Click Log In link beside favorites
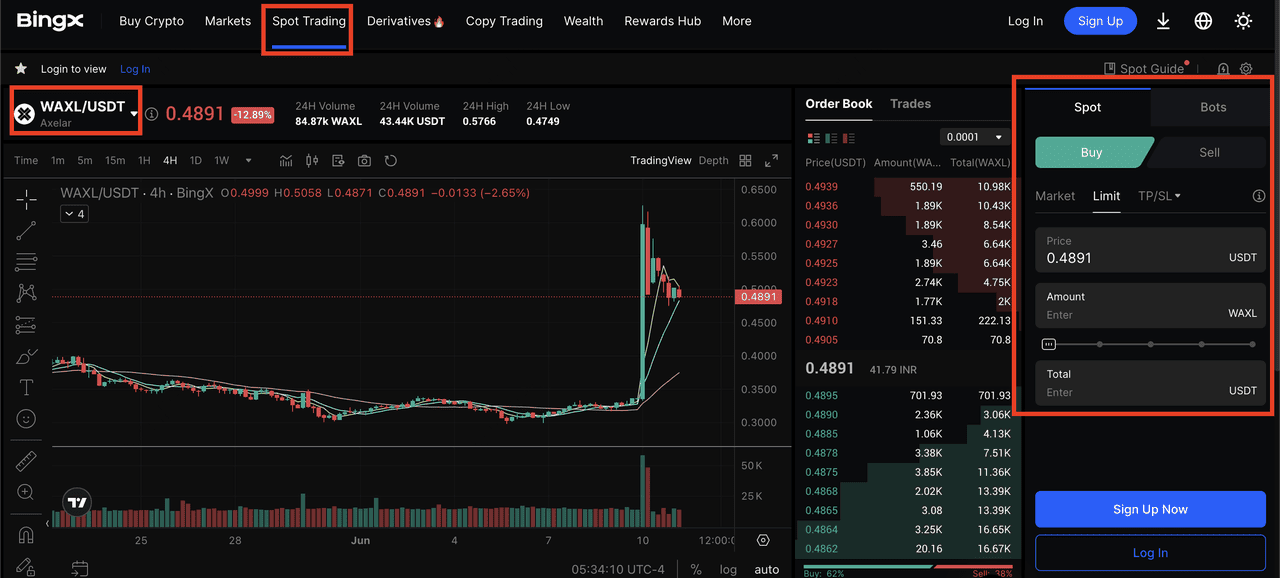Screen dimensions: 1280x578 click(135, 69)
